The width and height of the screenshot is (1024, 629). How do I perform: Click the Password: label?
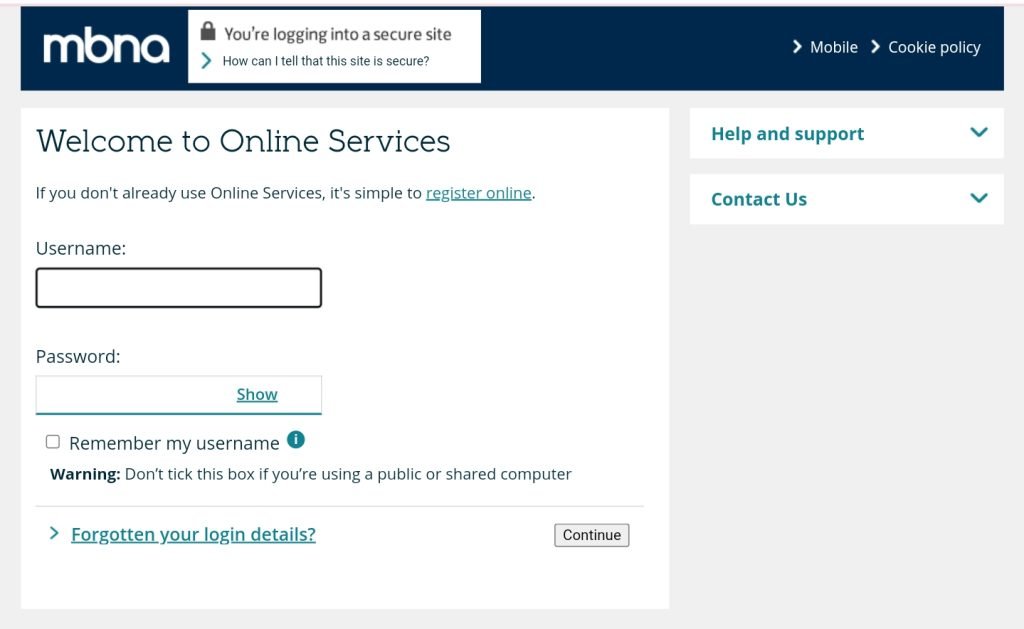click(78, 357)
